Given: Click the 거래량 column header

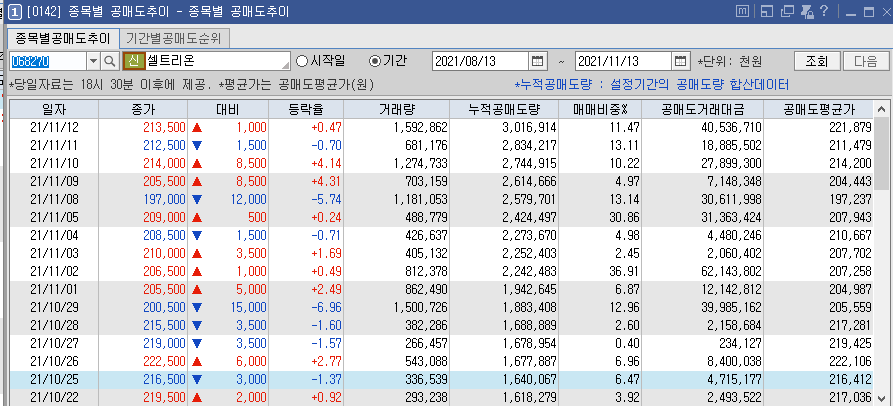Looking at the screenshot, I should 396,109.
